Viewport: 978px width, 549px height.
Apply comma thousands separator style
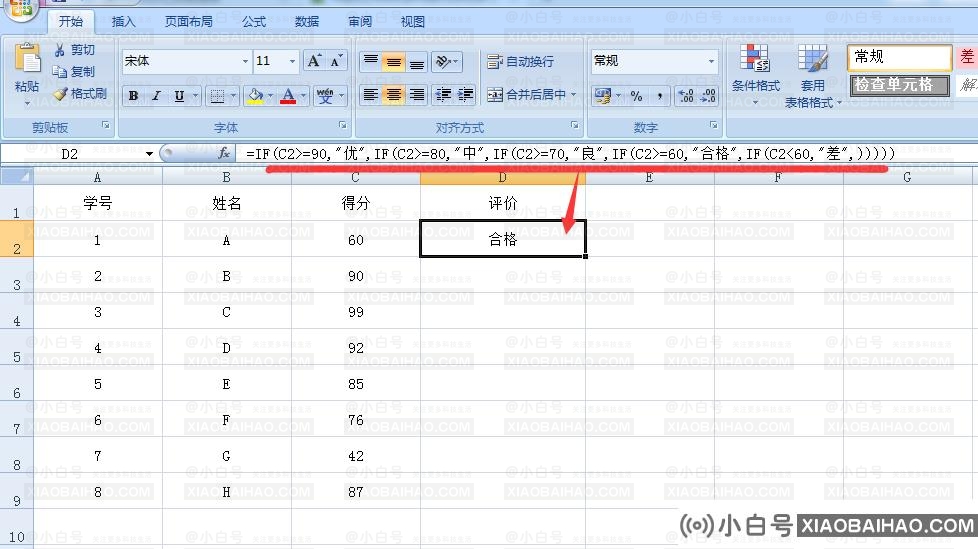click(x=659, y=95)
